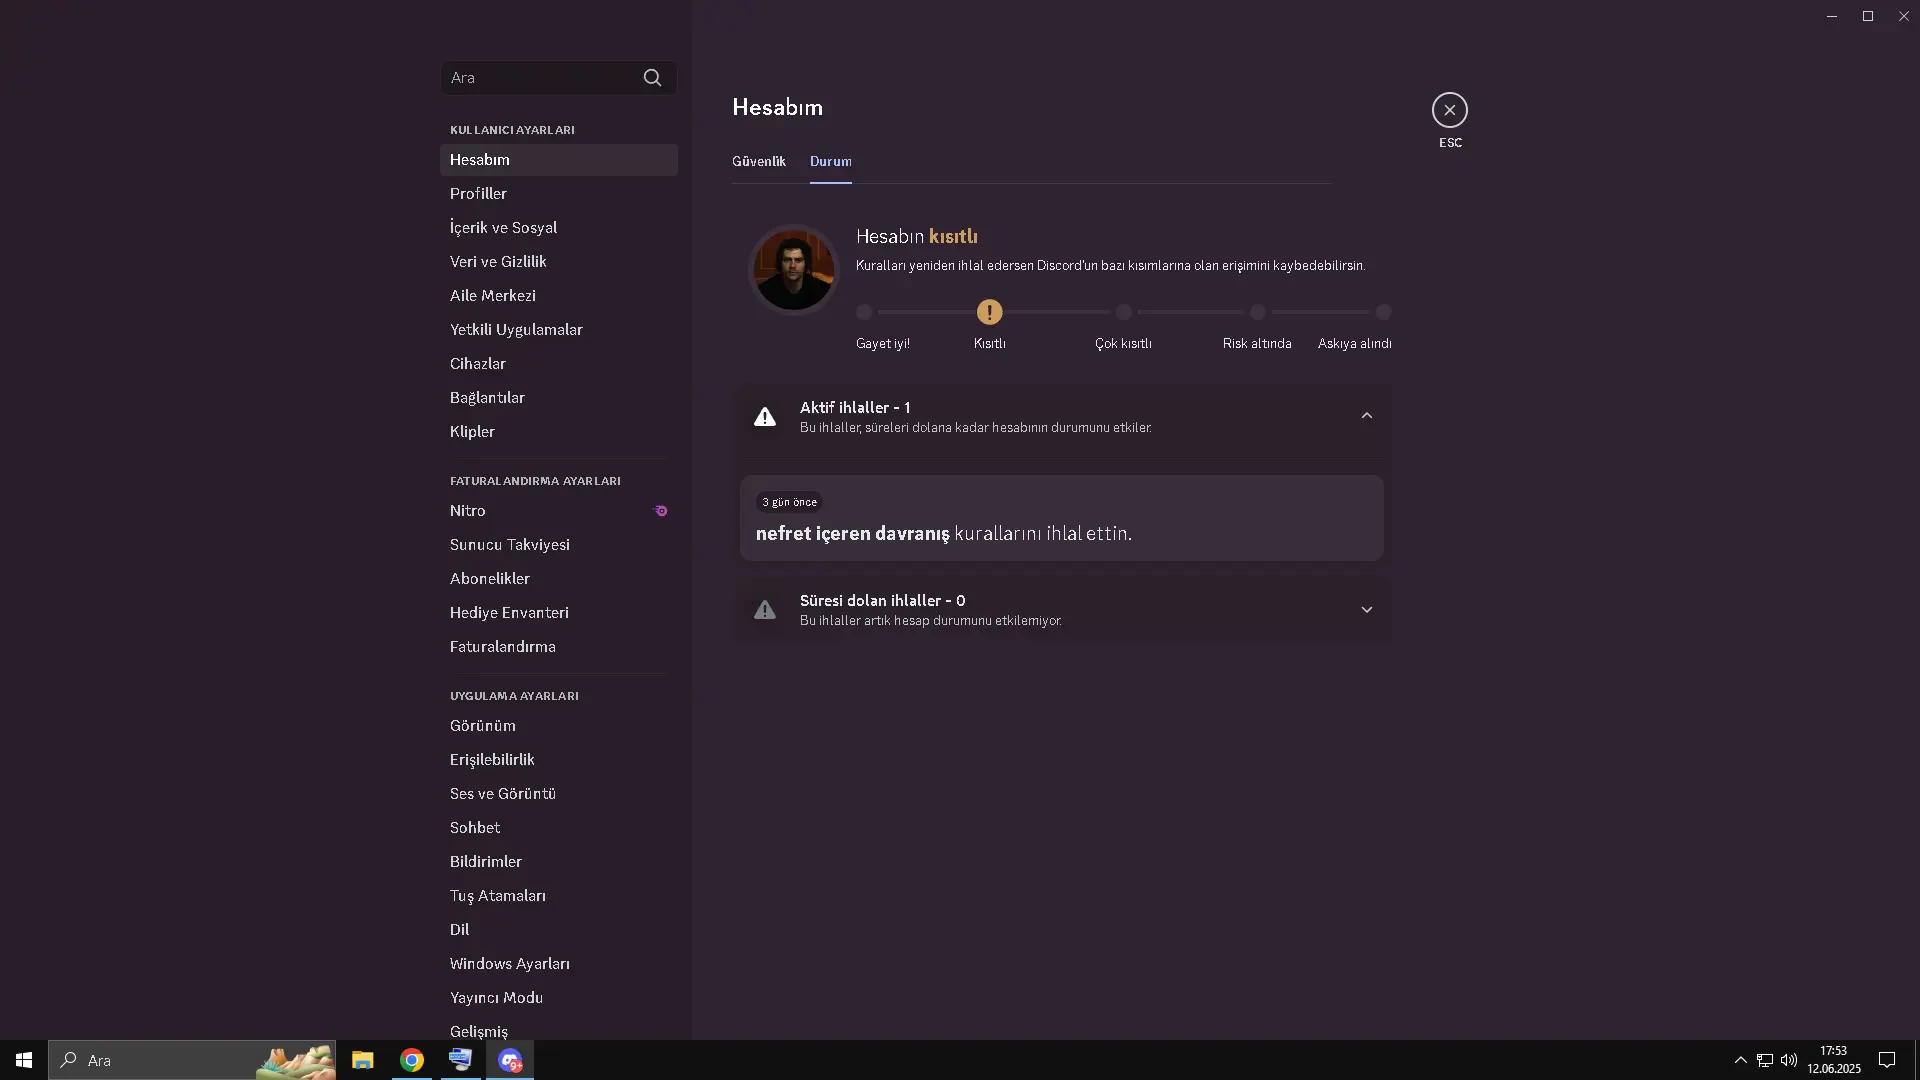This screenshot has height=1080, width=1920.
Task: Go to the Abonelikler page
Action: pyautogui.click(x=559, y=579)
